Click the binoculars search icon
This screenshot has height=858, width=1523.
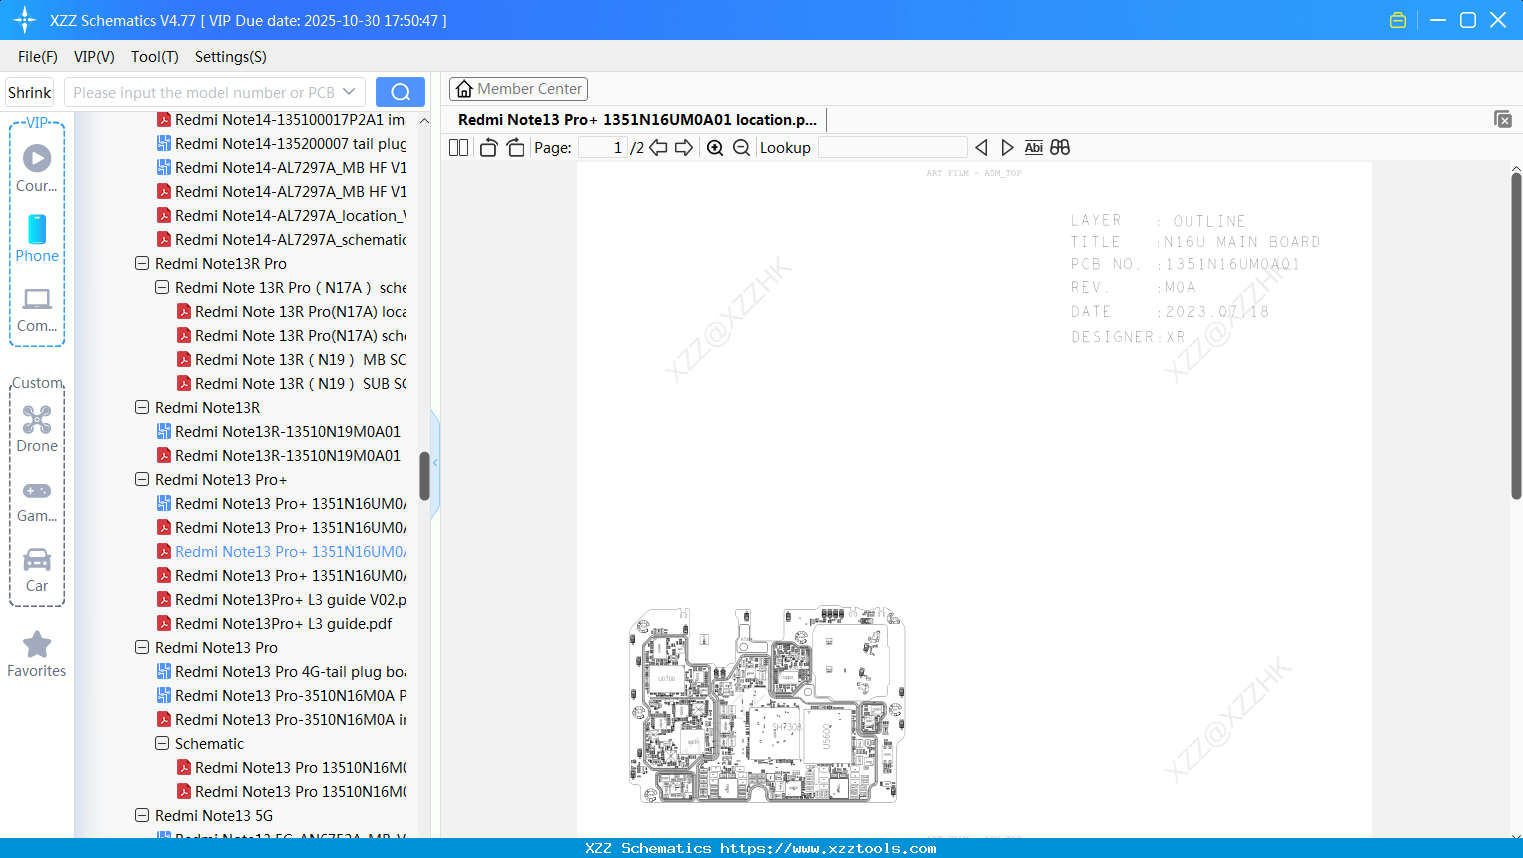(1060, 148)
